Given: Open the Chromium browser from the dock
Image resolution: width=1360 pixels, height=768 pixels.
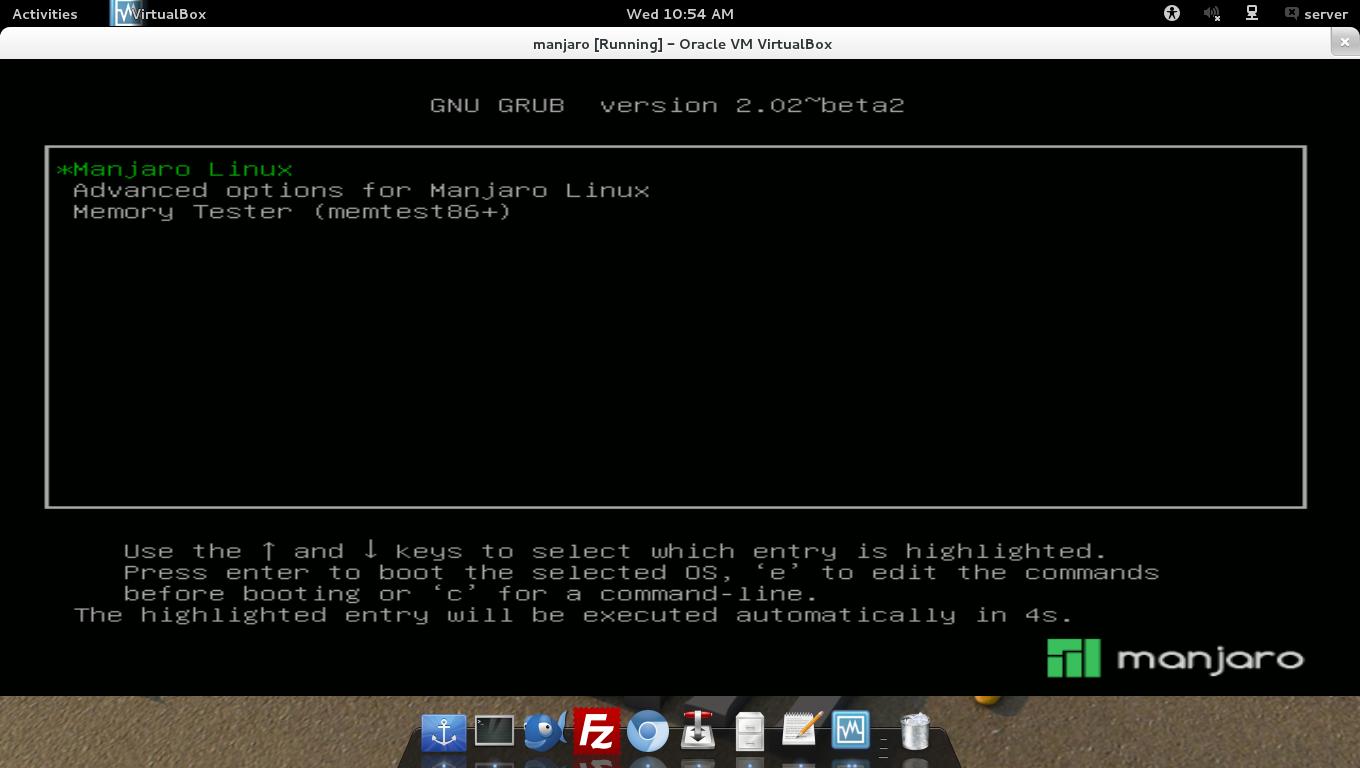Looking at the screenshot, I should (648, 732).
